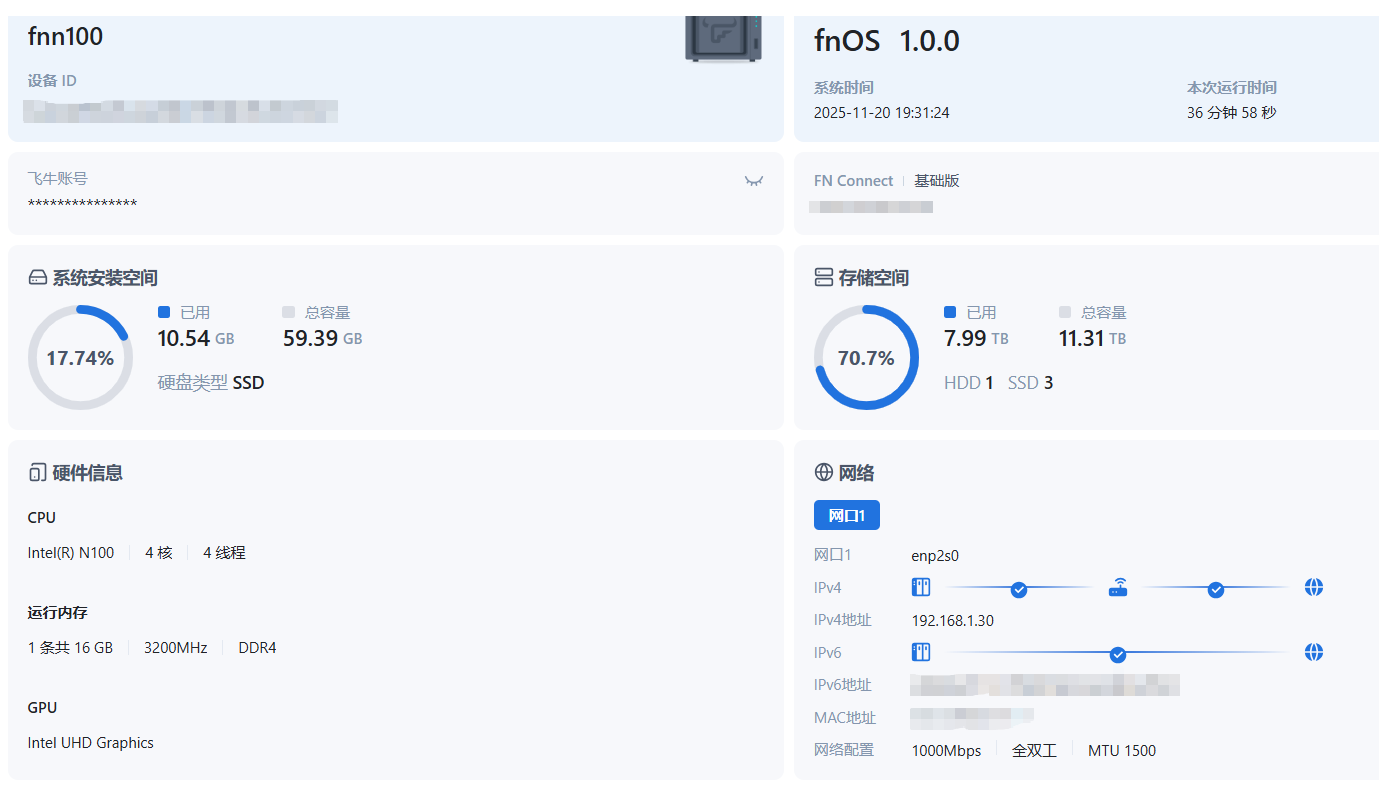Click the NAS device icon in the IPv4 row
Viewport: 1379px width, 800px height.
pyautogui.click(x=921, y=587)
